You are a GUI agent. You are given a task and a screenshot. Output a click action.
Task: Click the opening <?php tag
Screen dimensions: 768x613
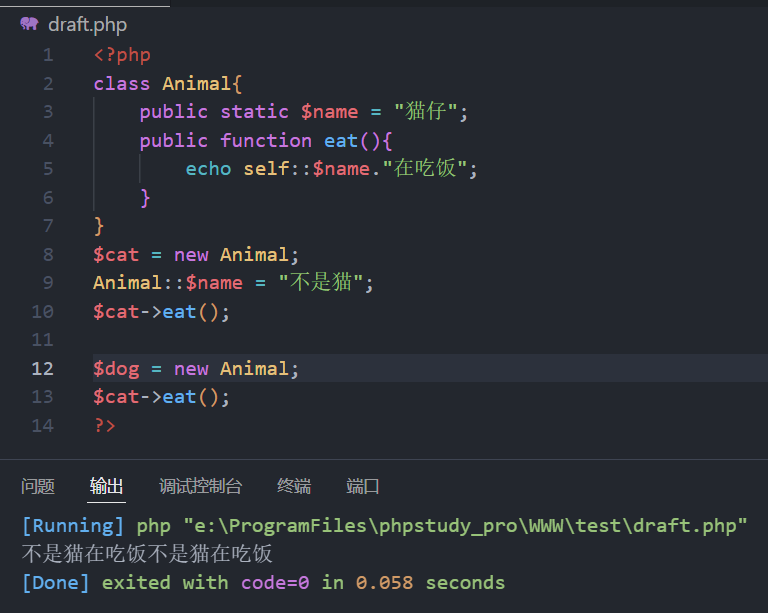(122, 55)
